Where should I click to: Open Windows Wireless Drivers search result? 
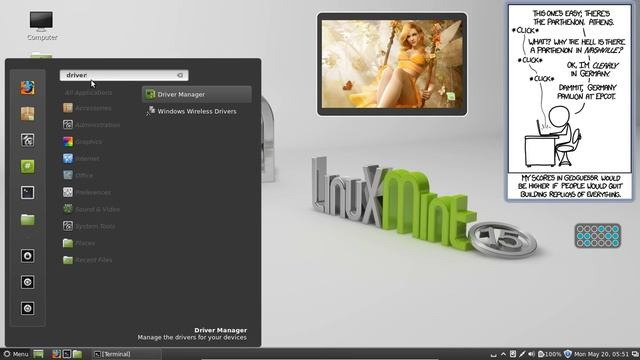[x=197, y=111]
